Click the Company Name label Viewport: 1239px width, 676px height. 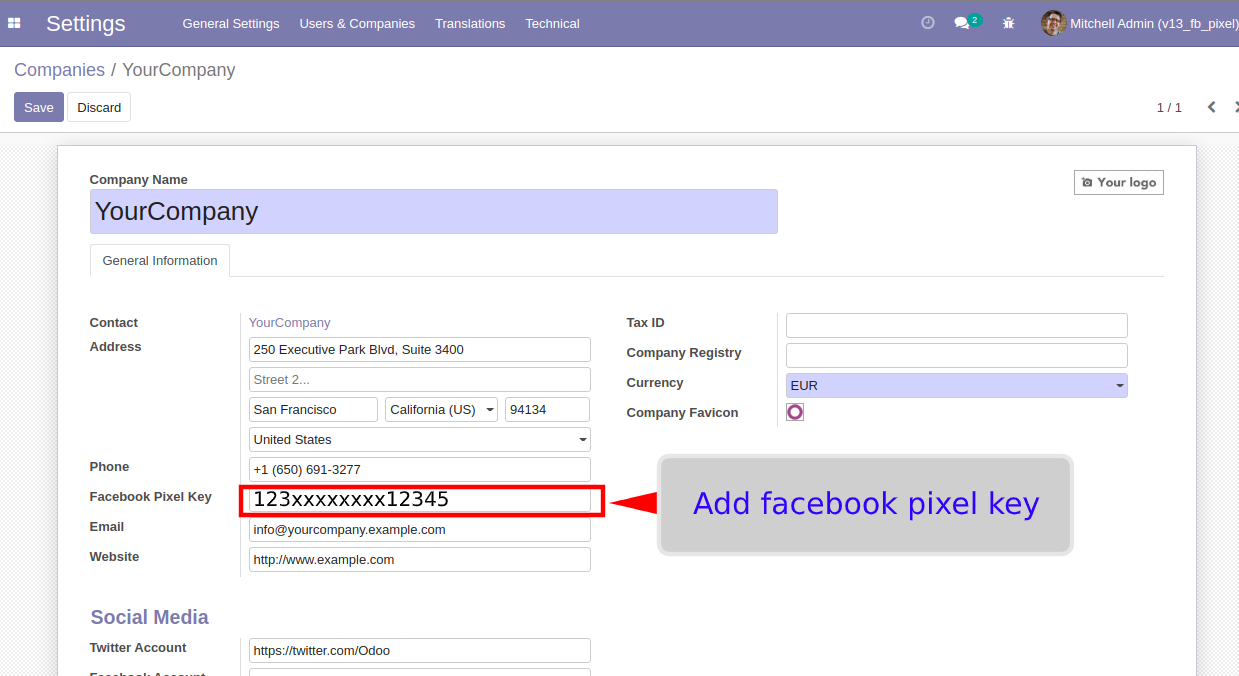tap(139, 180)
